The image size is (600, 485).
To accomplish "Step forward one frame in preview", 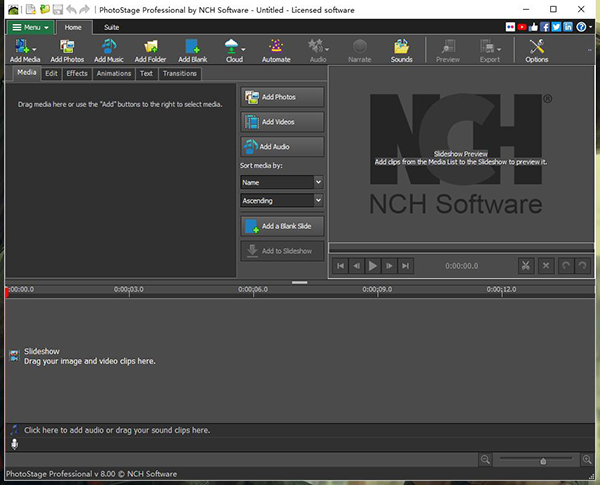I will tap(389, 266).
